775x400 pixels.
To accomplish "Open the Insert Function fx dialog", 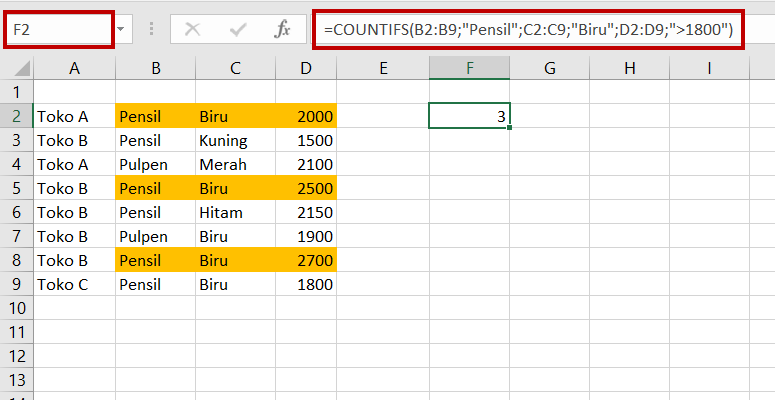I will (282, 30).
